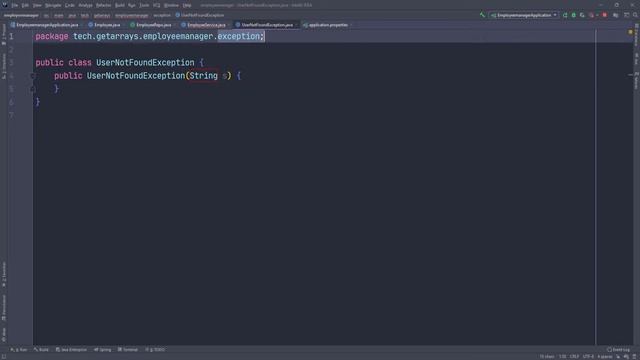Open the Build tool window at bottom
Screen dimensions: 640x360
click(41, 350)
